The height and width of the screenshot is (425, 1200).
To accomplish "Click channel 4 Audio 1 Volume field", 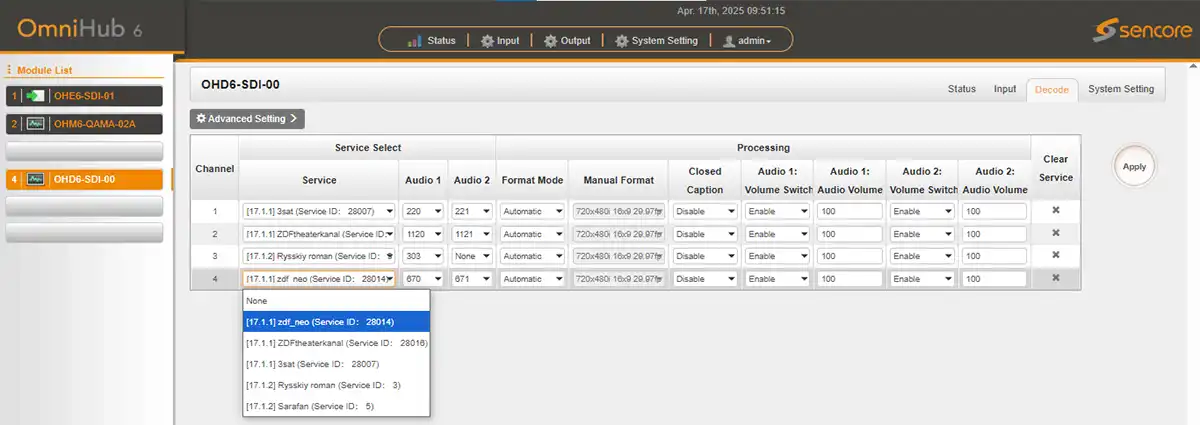I will pos(849,279).
